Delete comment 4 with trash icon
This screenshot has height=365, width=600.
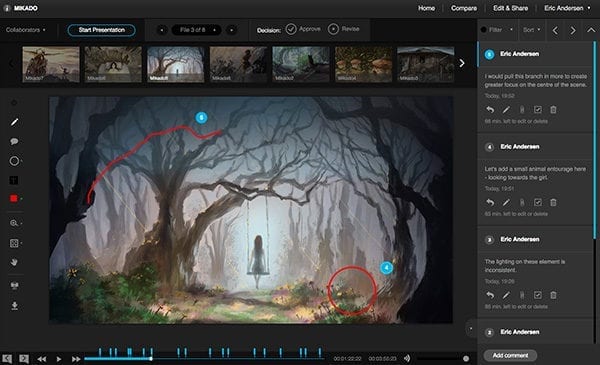point(553,202)
